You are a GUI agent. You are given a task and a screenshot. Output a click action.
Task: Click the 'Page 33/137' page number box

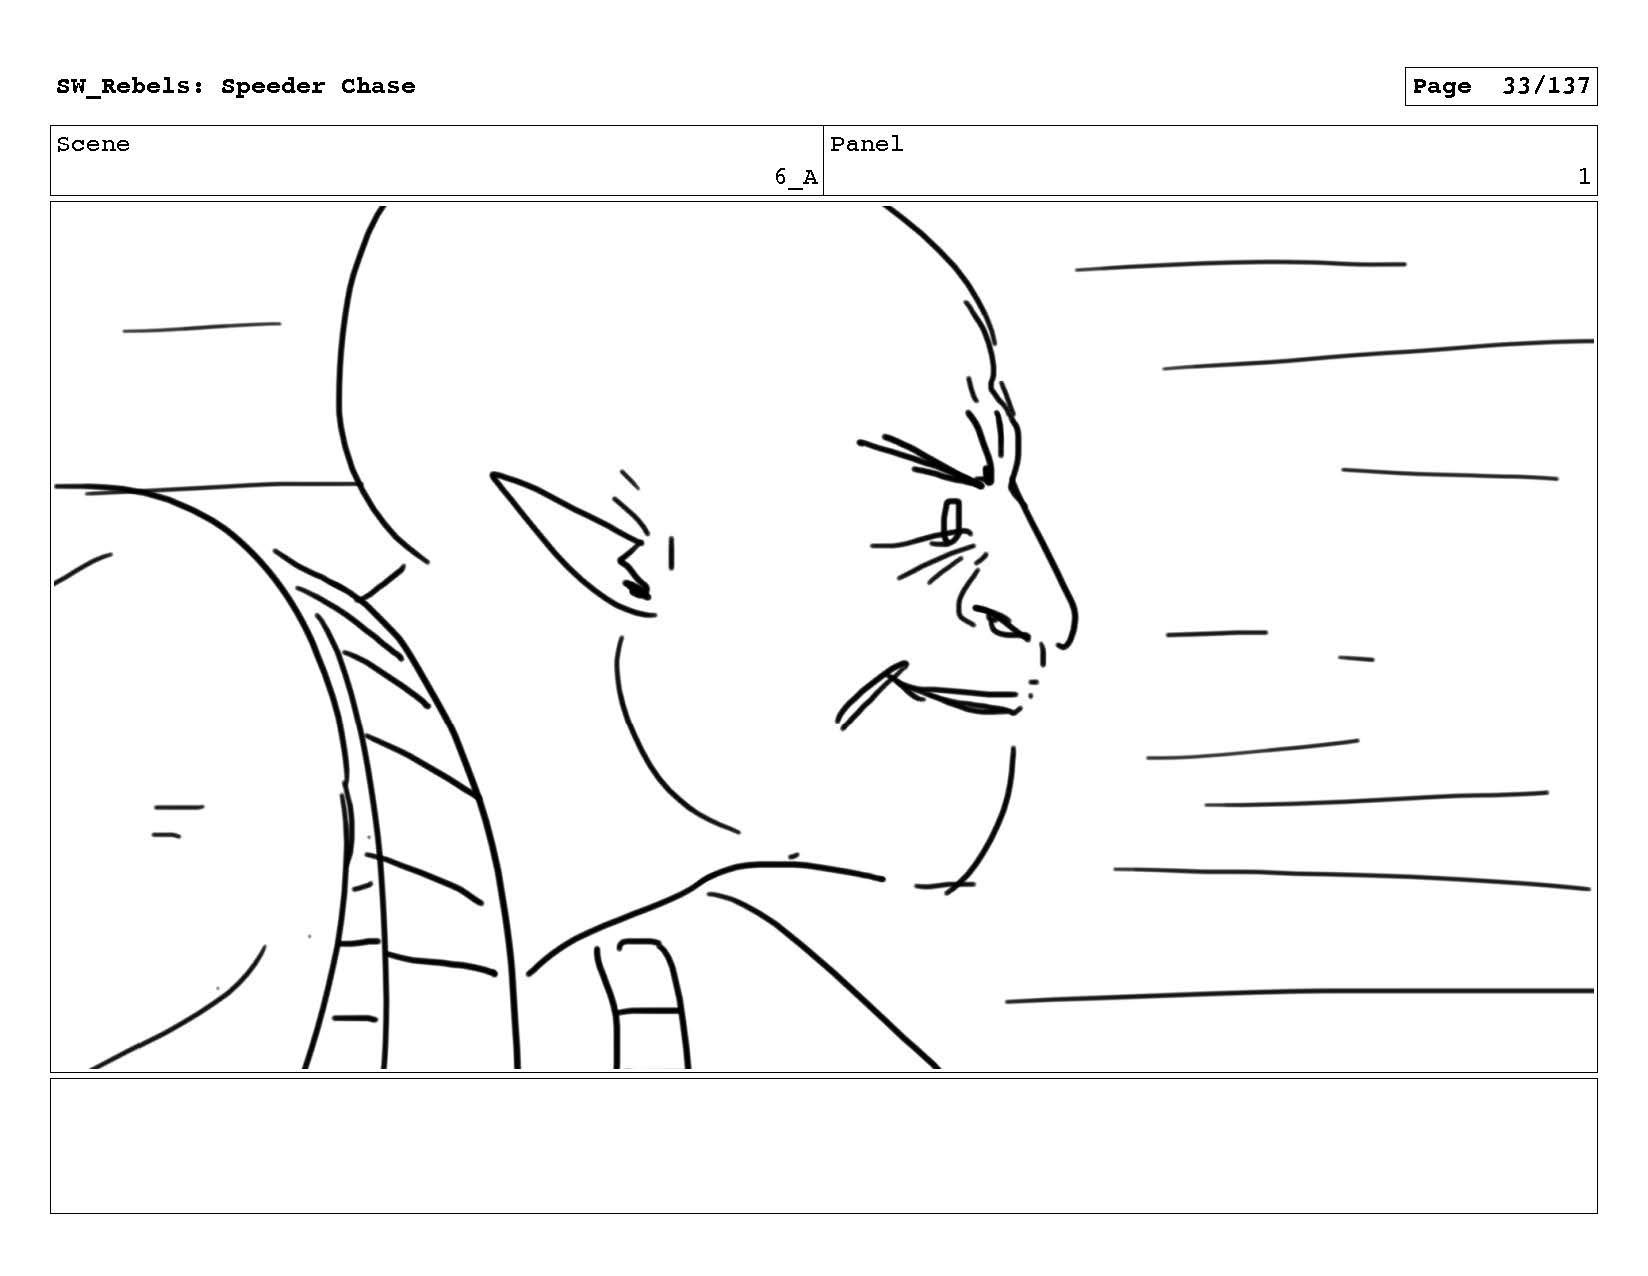coord(1500,87)
